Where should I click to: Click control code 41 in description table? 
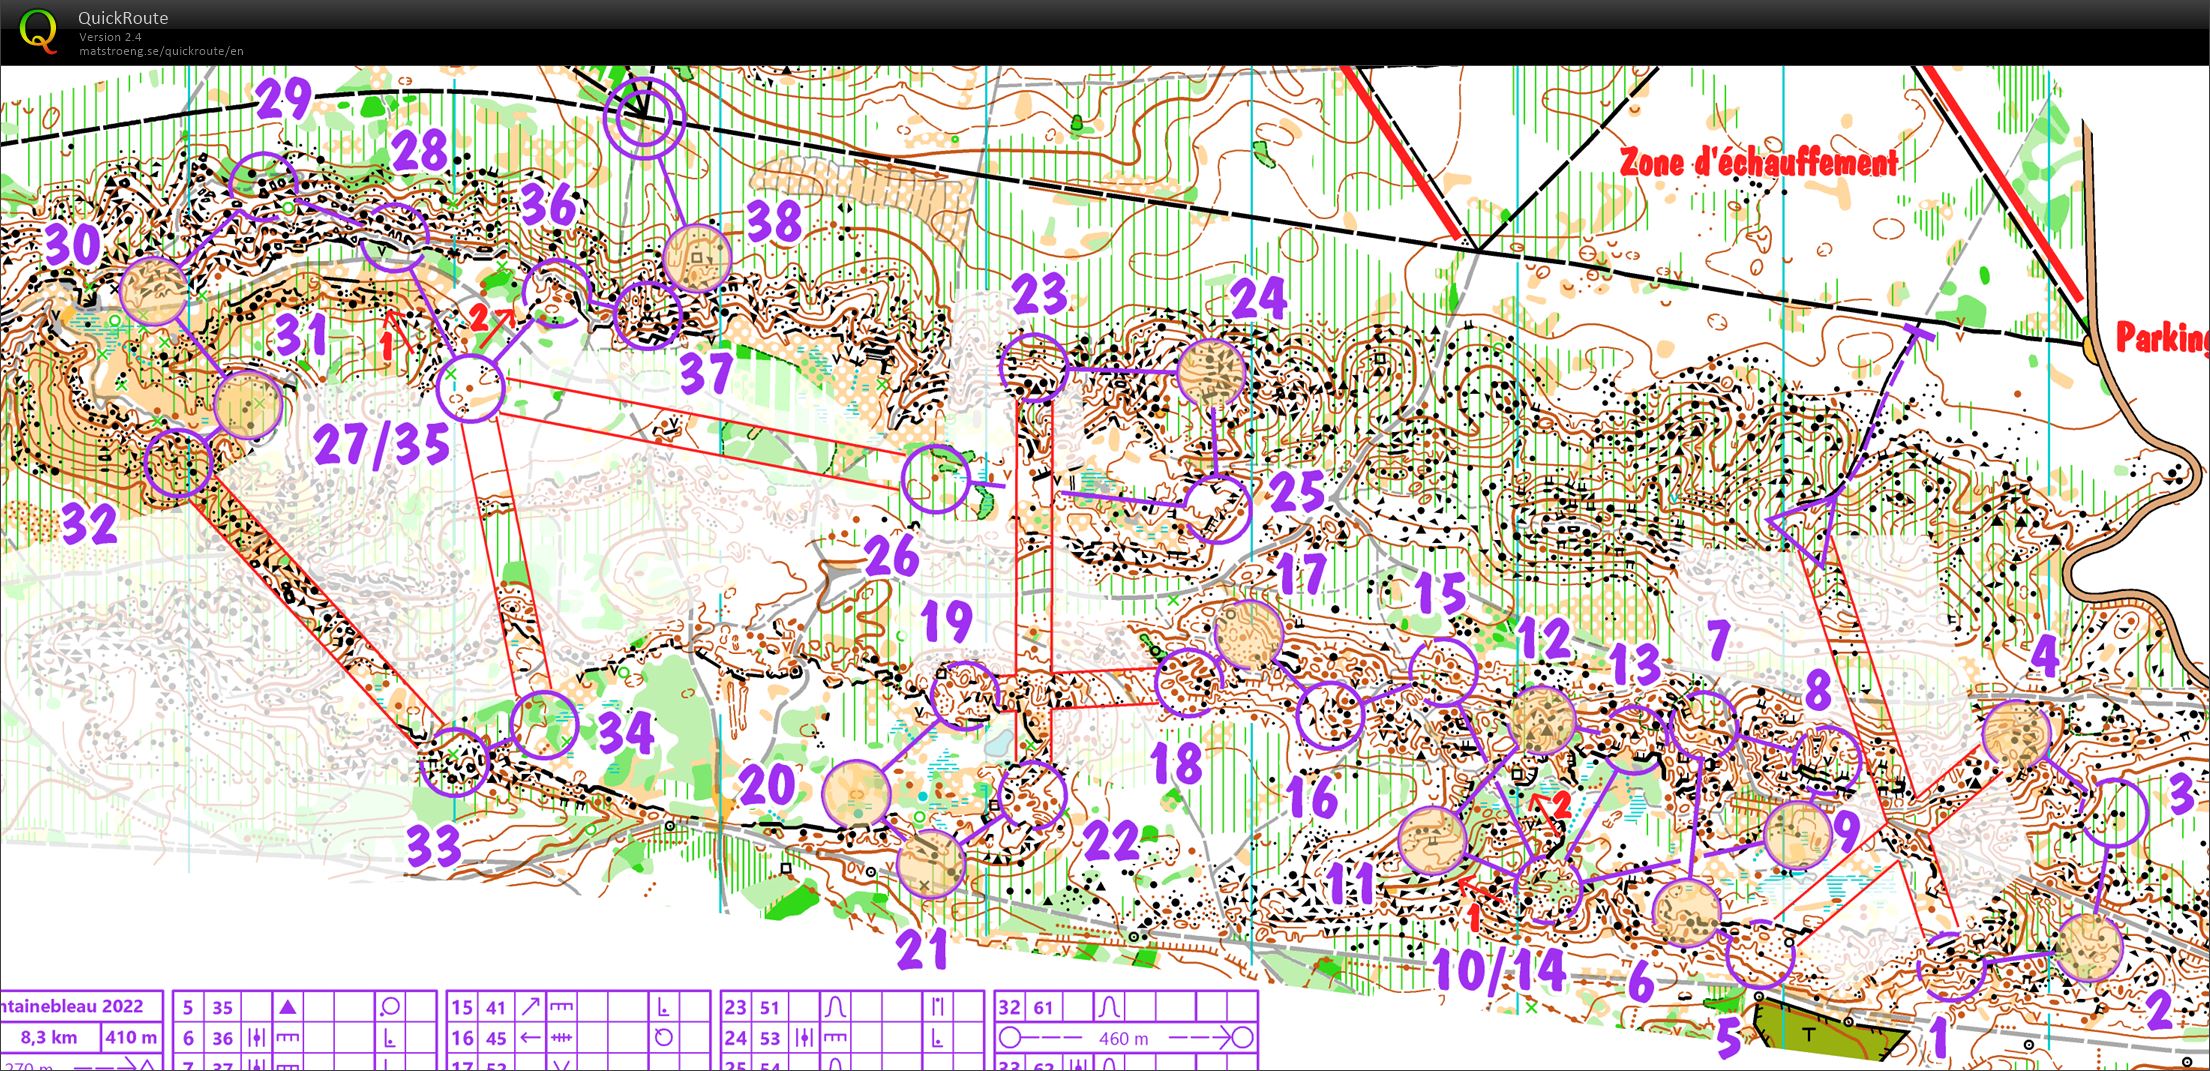[x=497, y=1008]
